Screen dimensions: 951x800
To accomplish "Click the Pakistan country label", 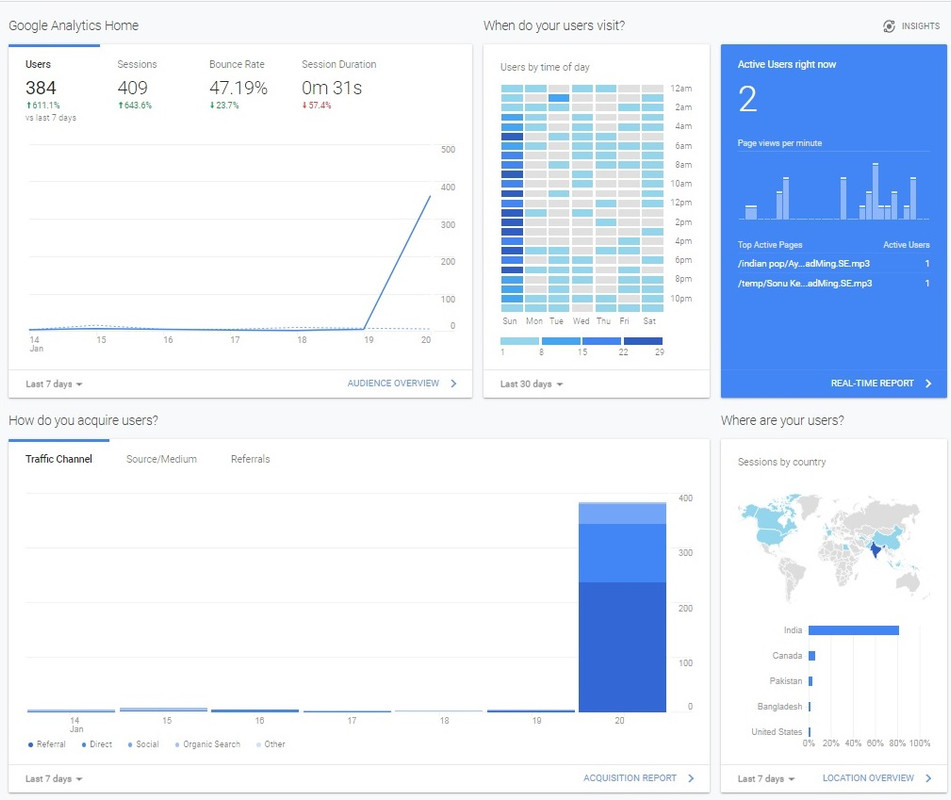I will 786,681.
